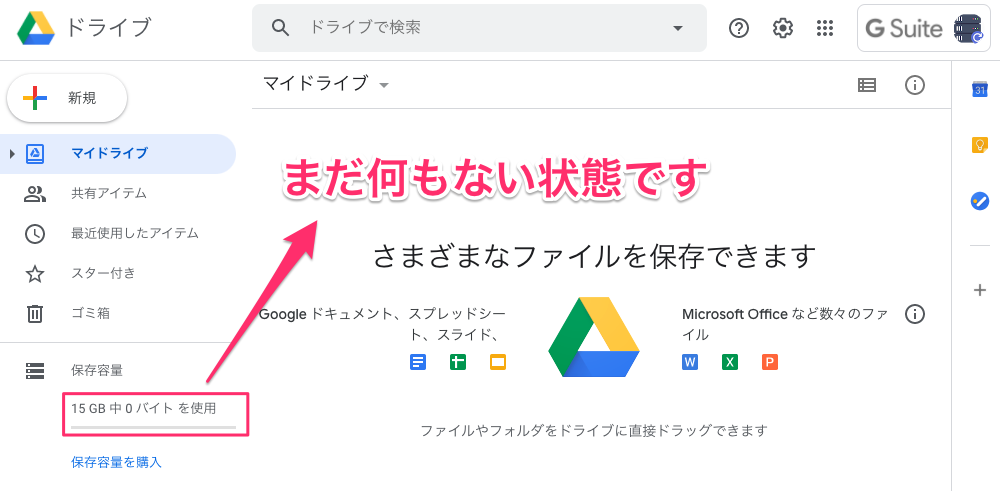Show details with the info icon
Screen dimensions: 1000x491
coord(914,85)
